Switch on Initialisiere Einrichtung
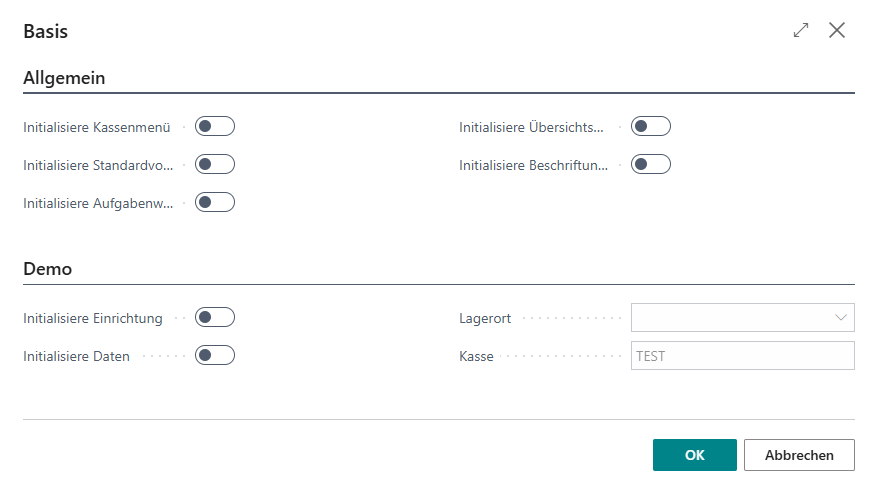This screenshot has width=875, height=491. [215, 317]
